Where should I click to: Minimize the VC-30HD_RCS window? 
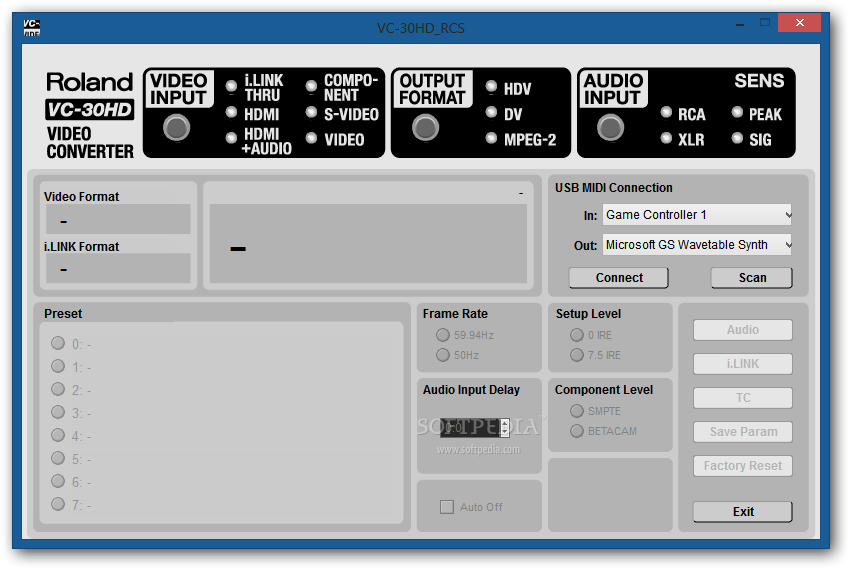tap(739, 23)
